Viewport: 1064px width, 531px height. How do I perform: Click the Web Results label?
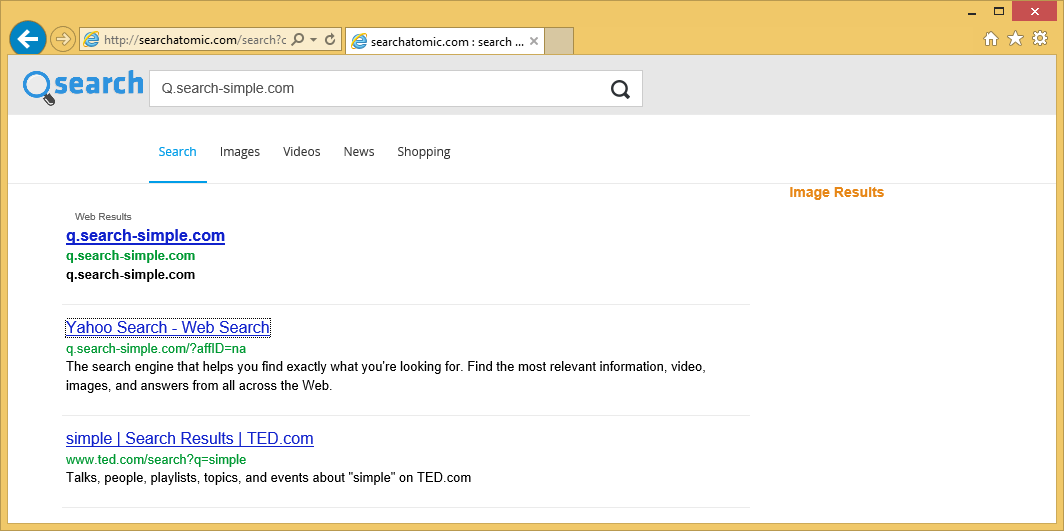103,217
